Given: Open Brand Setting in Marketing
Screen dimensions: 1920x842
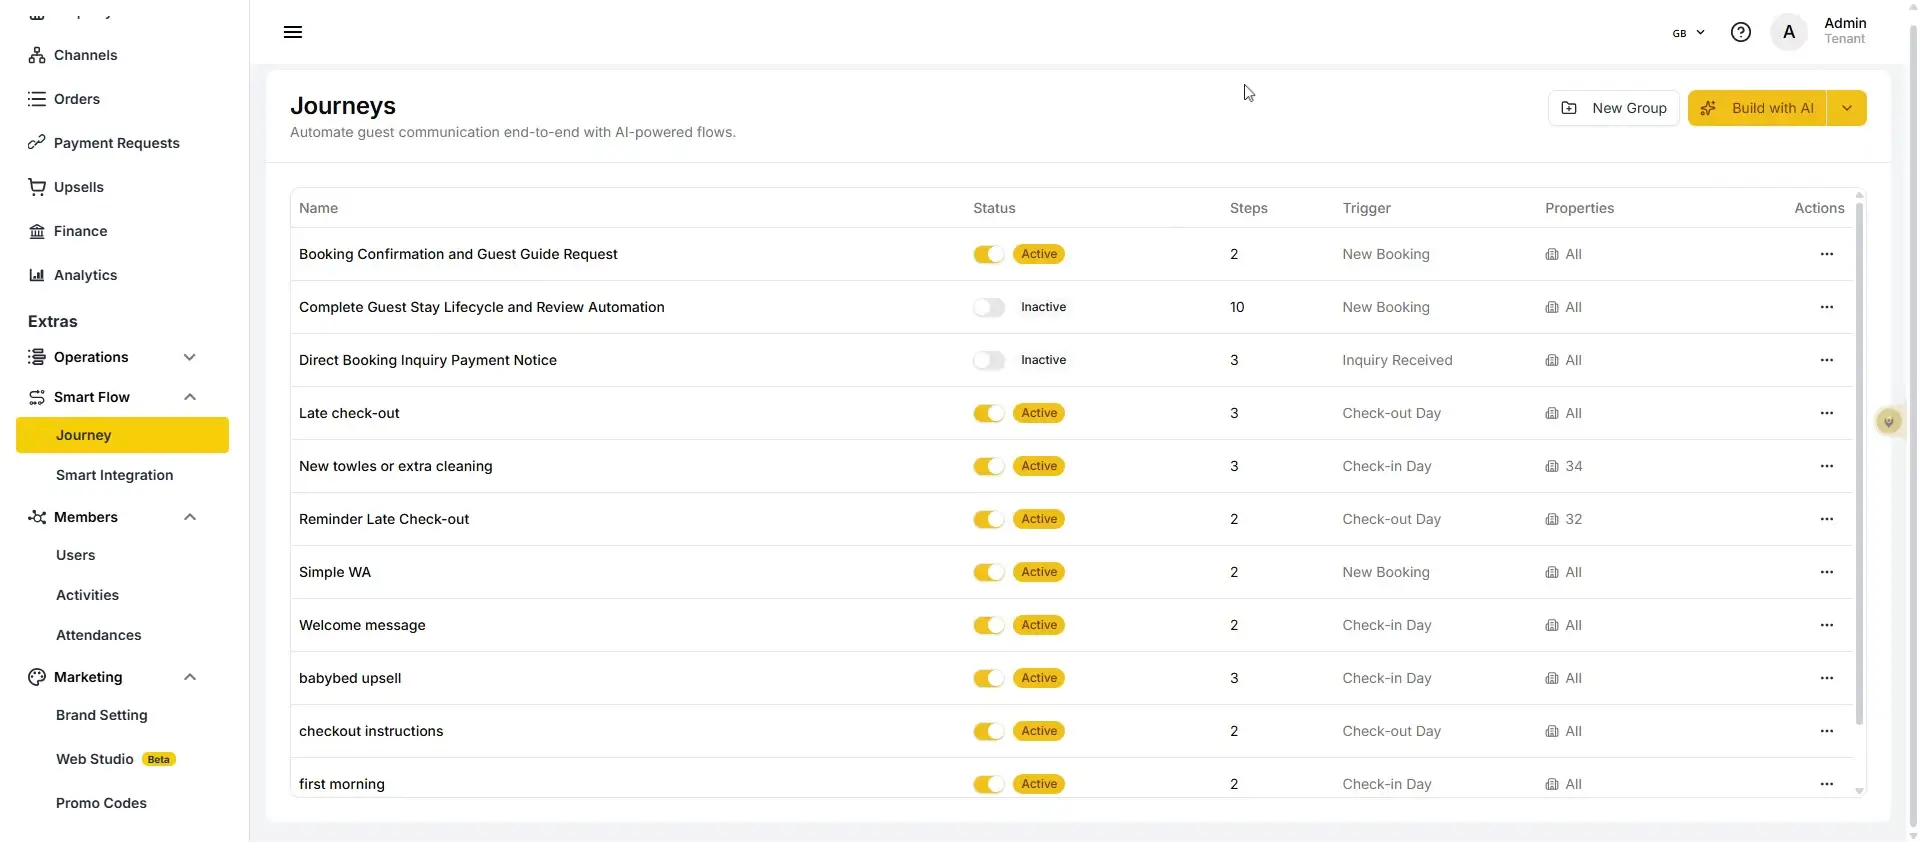Looking at the screenshot, I should 101,715.
